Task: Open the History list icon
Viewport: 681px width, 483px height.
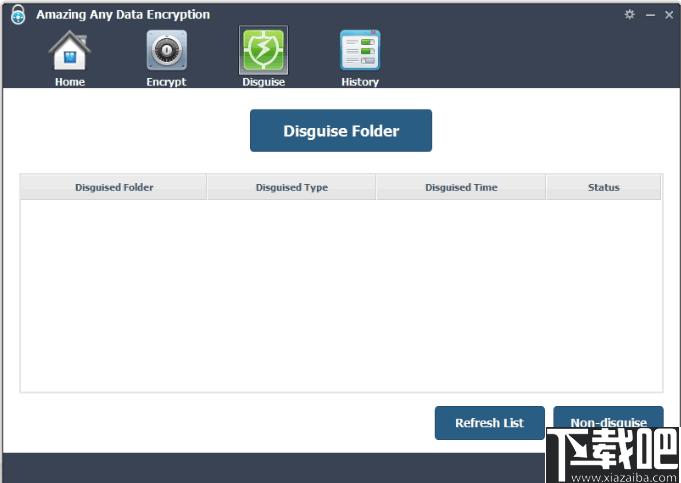Action: (360, 50)
